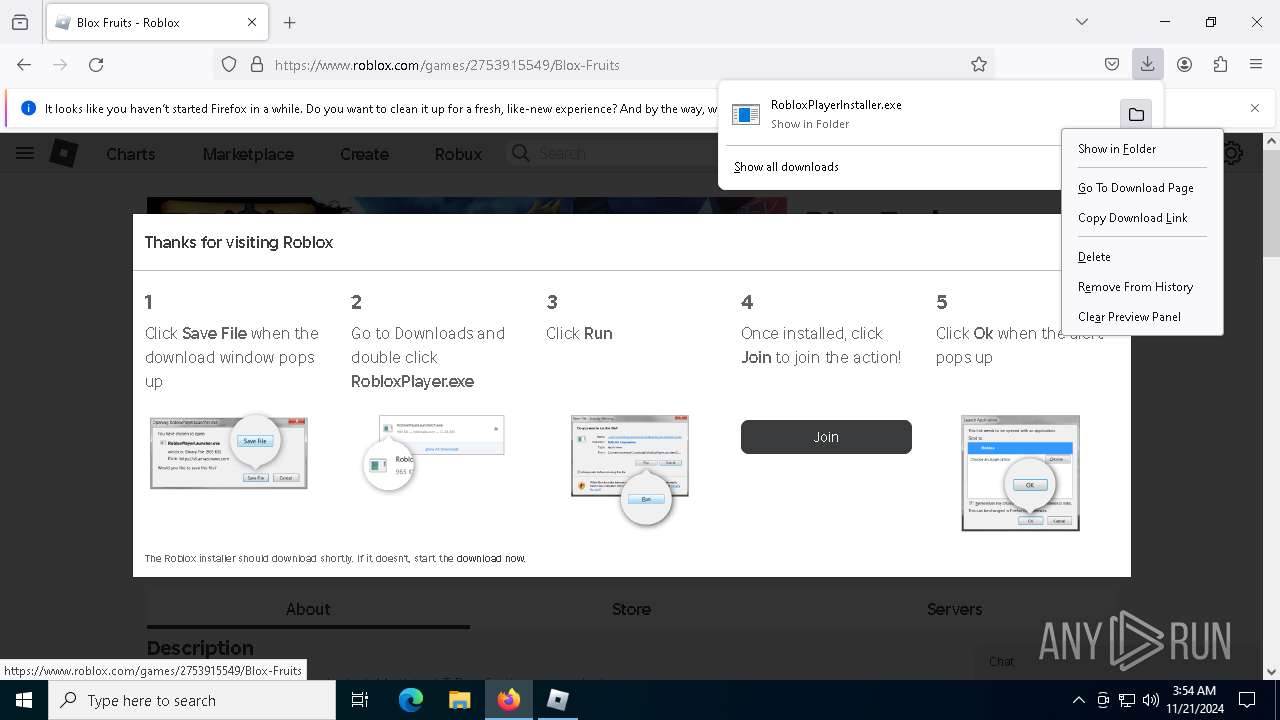The height and width of the screenshot is (720, 1280).
Task: Click the tracking protection shield icon
Action: [229, 64]
